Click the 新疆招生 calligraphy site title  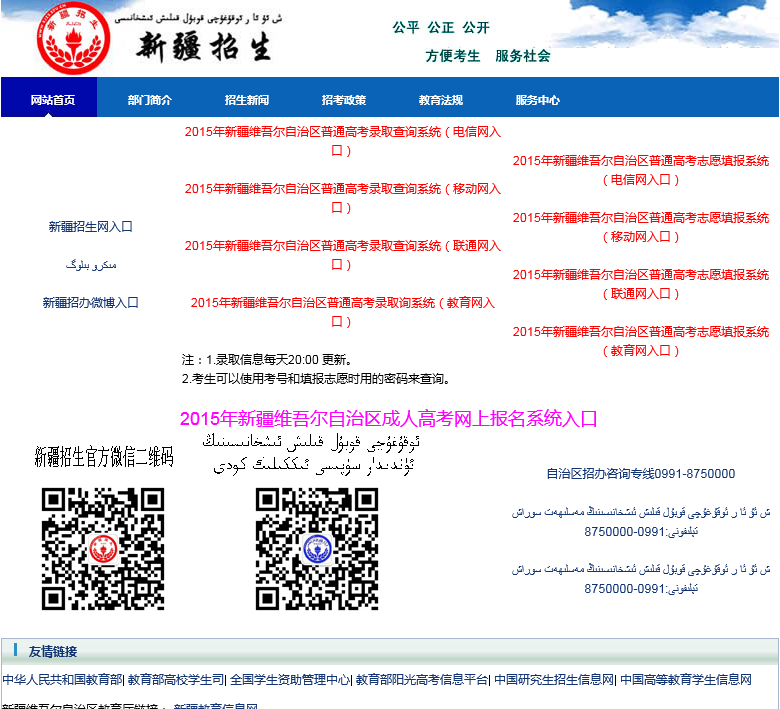point(204,47)
